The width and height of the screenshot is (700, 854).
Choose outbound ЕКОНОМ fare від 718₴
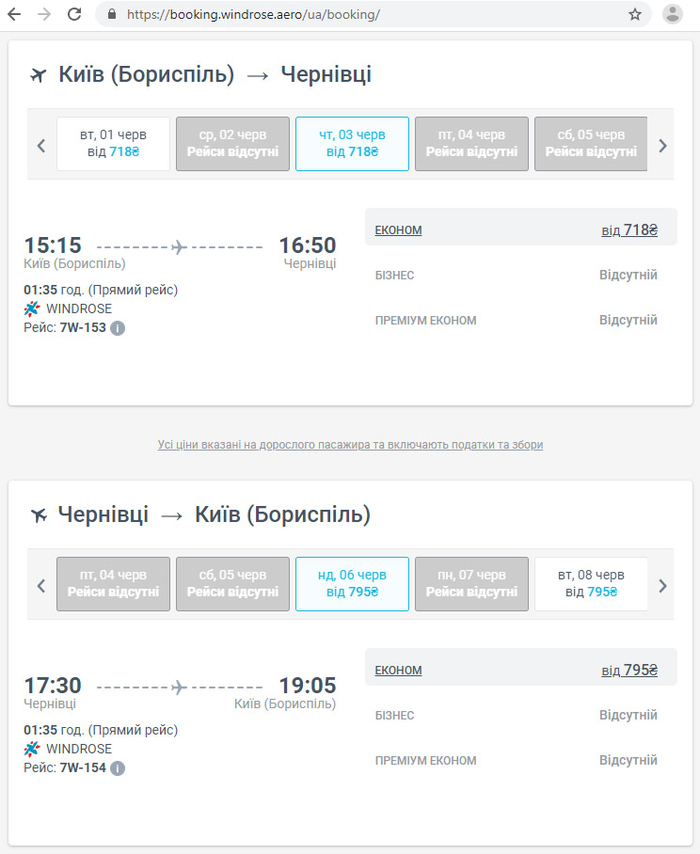629,230
